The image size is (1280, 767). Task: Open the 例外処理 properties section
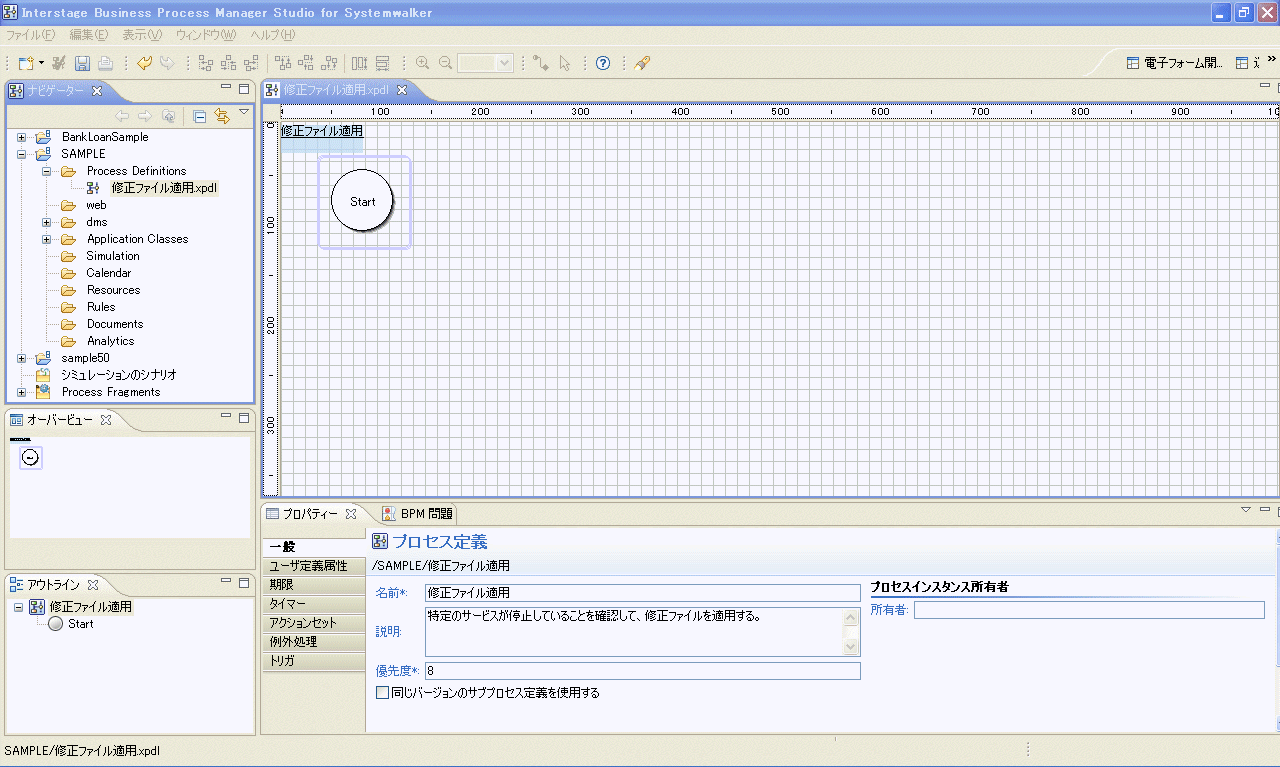pos(313,642)
